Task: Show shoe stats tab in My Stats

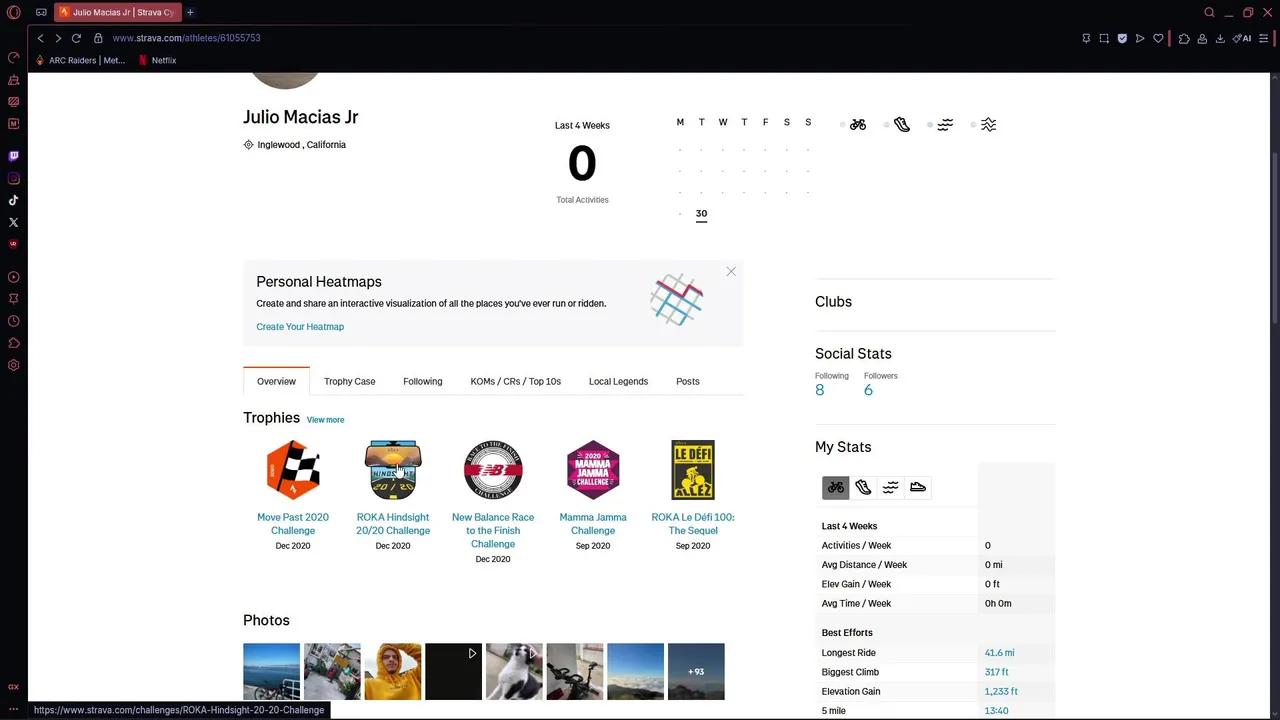Action: (x=918, y=487)
